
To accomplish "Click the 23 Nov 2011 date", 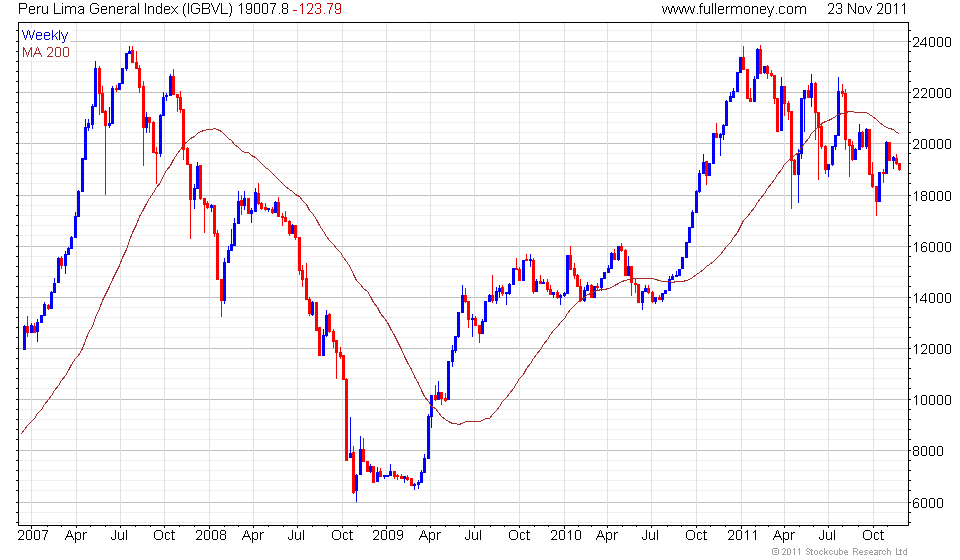I will [866, 9].
